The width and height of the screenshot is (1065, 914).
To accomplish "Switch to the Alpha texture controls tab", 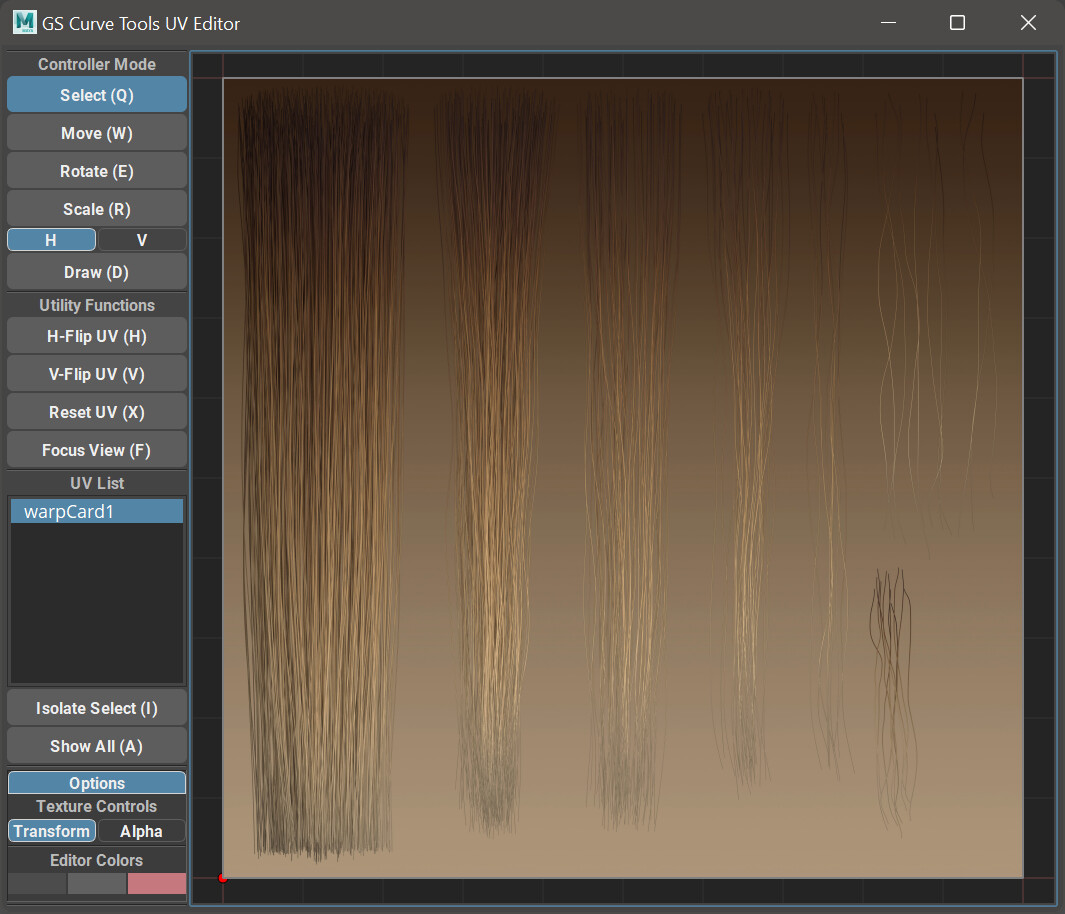I will (x=141, y=830).
